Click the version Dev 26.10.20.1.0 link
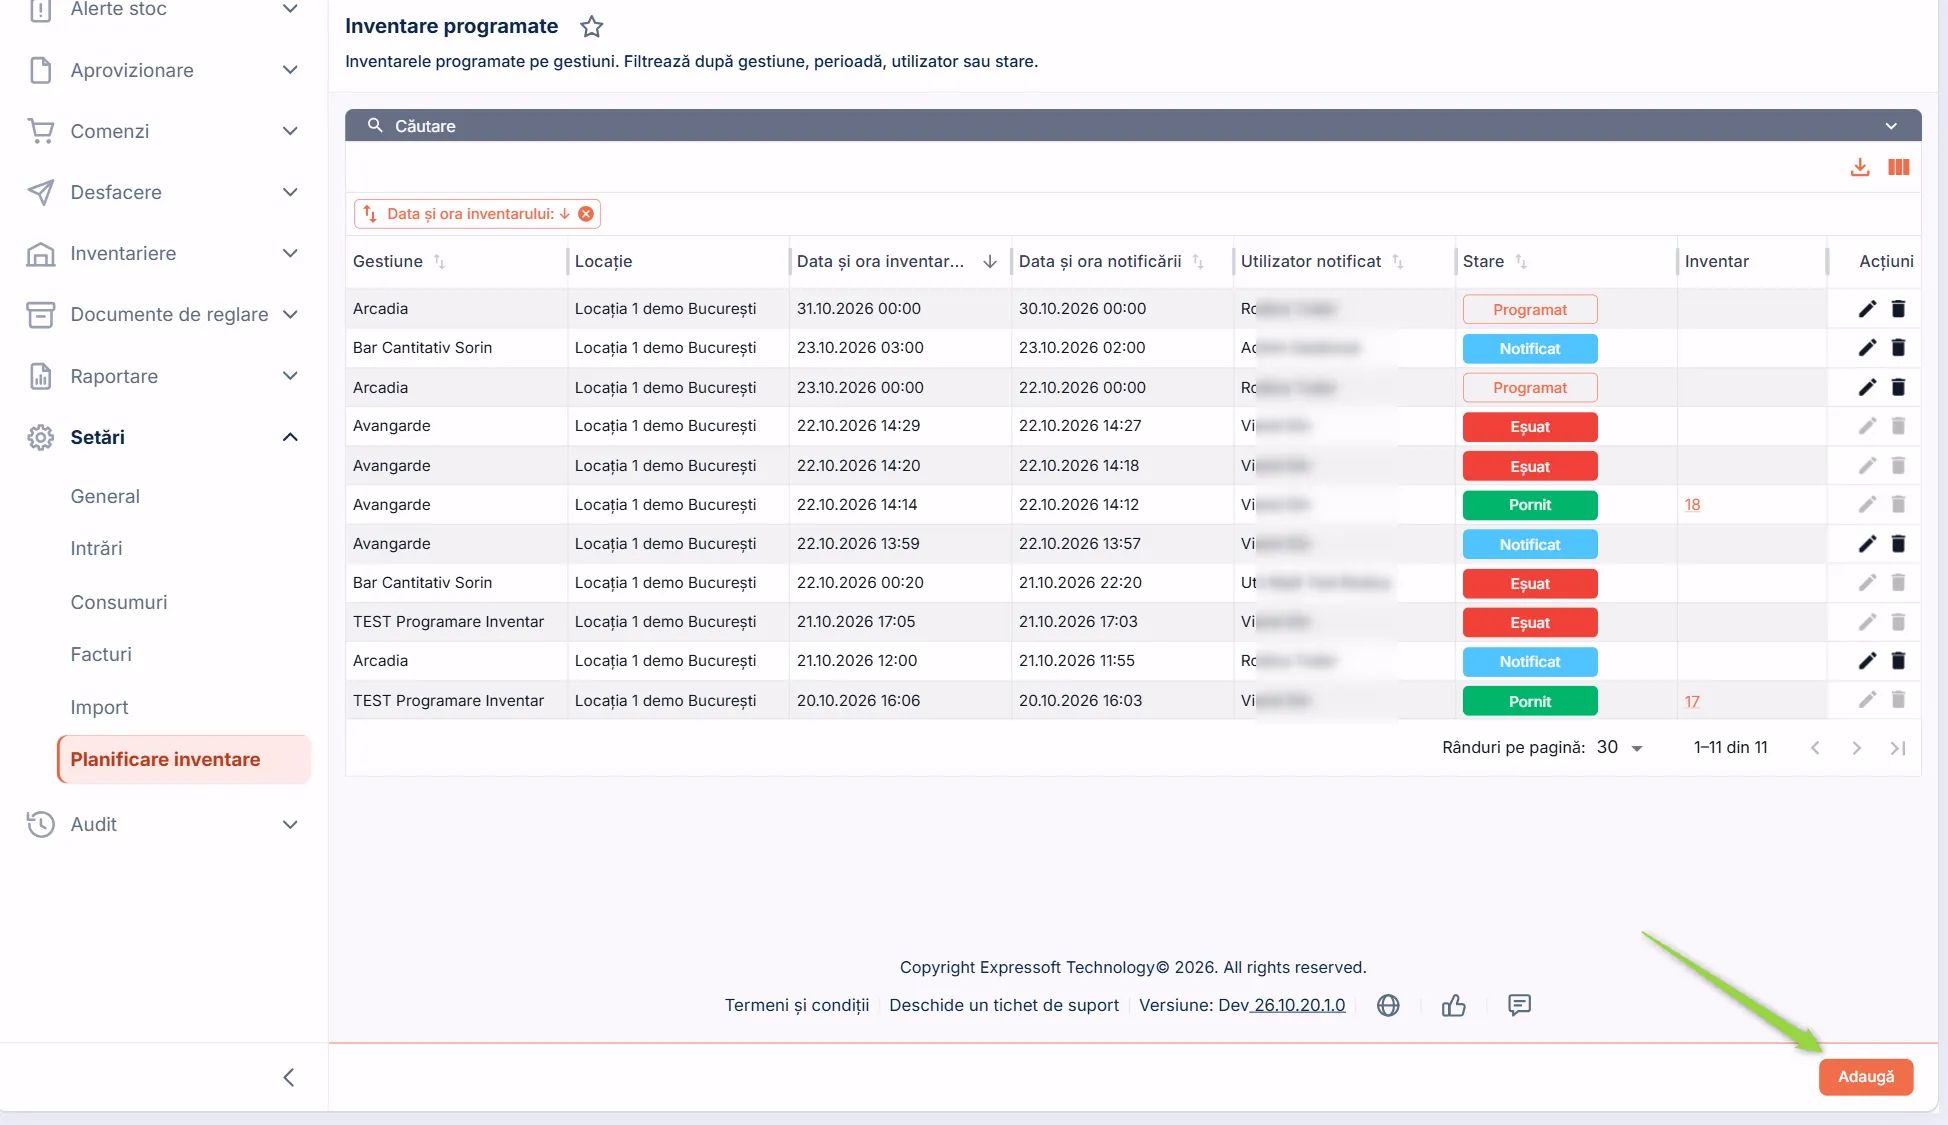This screenshot has width=1948, height=1125. point(1299,1005)
